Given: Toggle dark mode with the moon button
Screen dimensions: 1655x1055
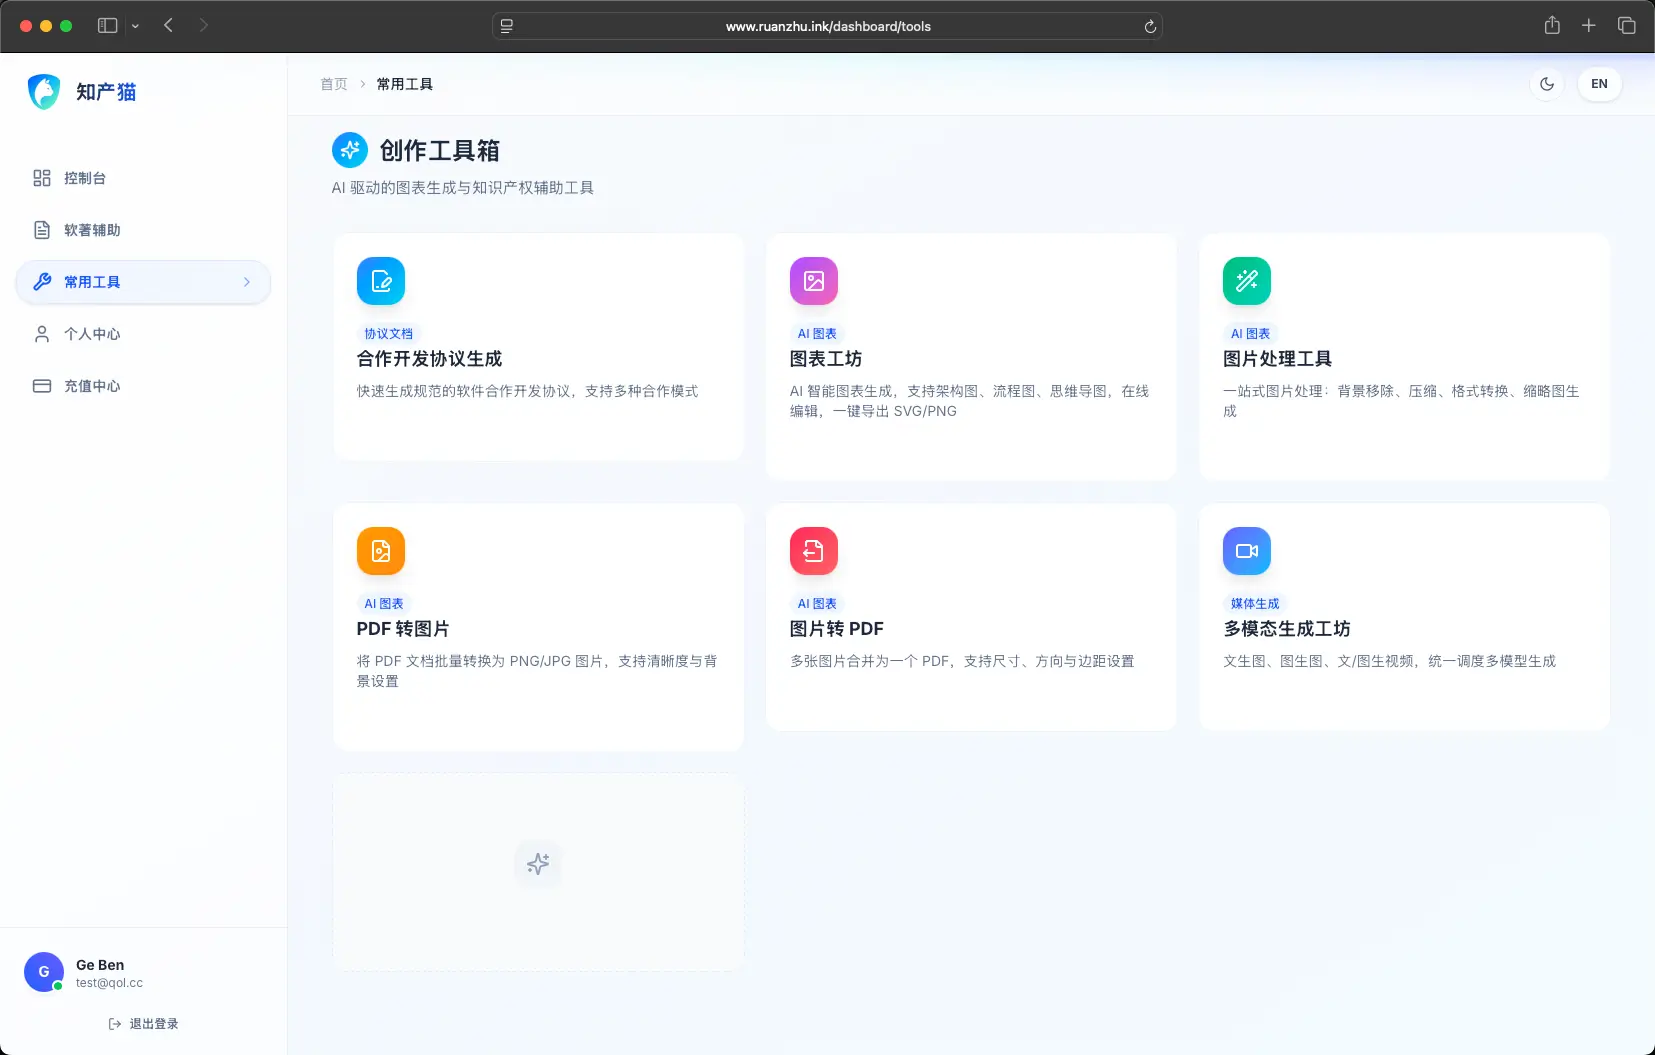Looking at the screenshot, I should [x=1547, y=84].
